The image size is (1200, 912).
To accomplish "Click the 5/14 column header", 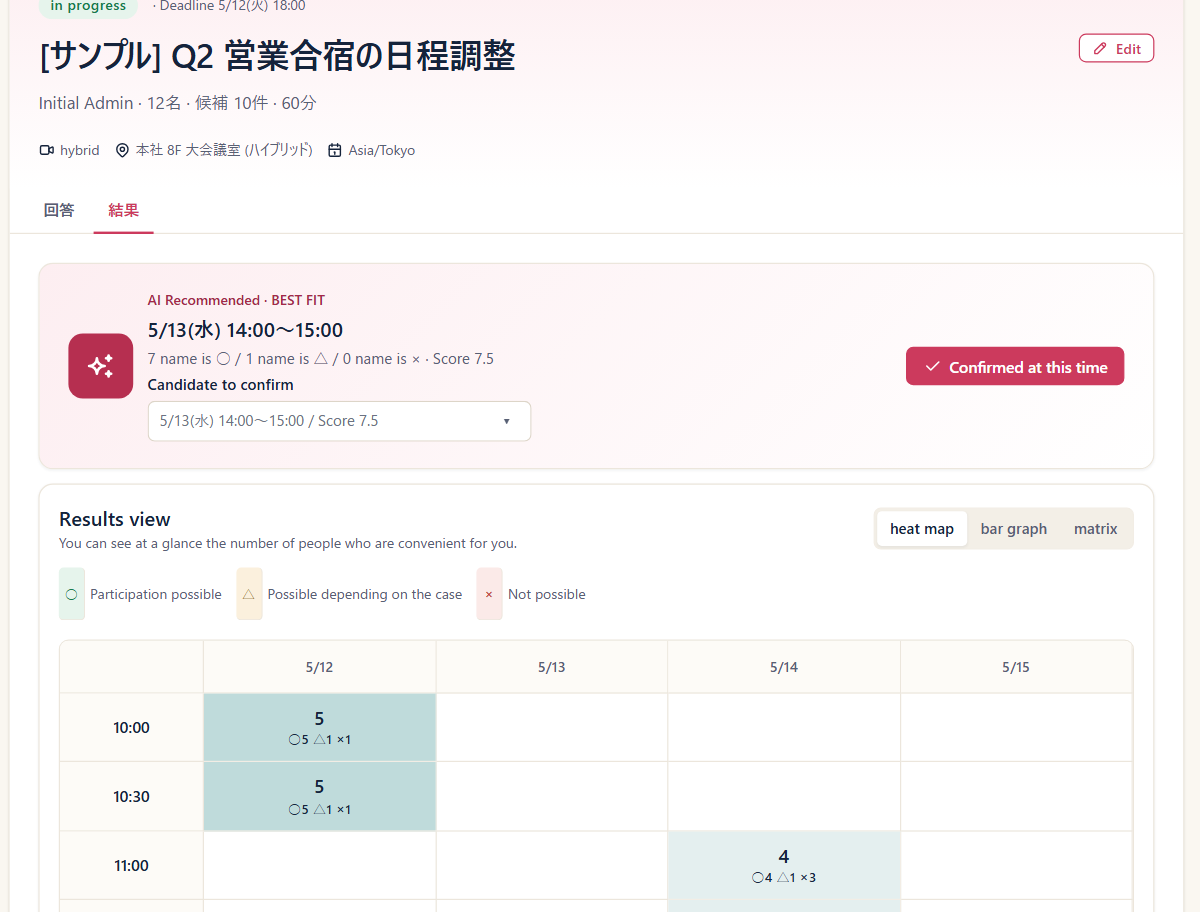I will (784, 667).
